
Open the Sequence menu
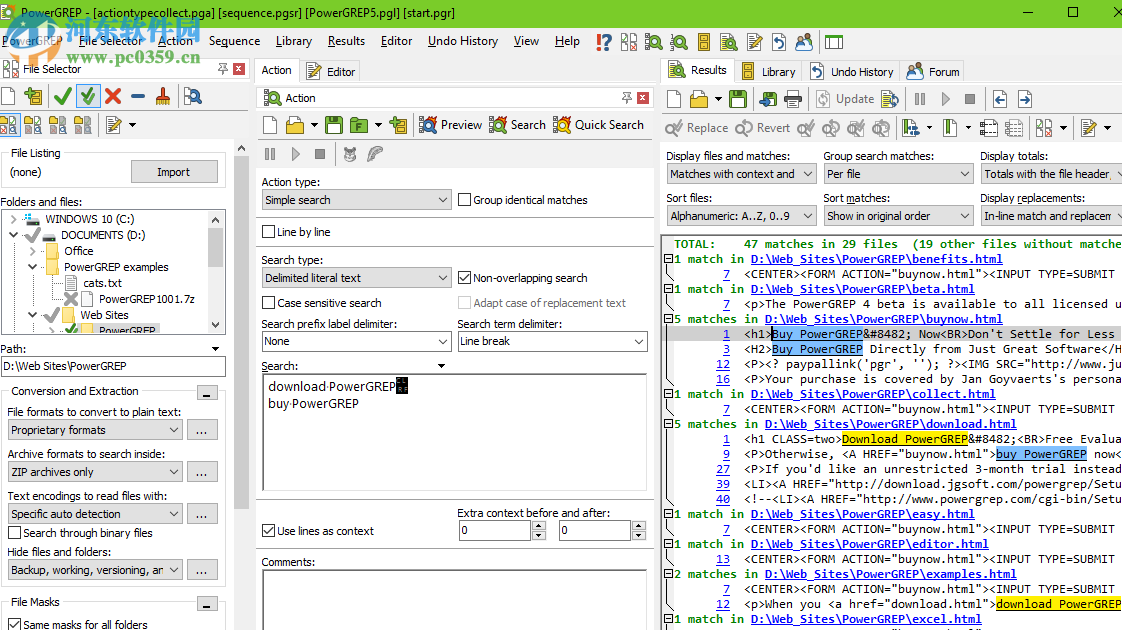234,41
